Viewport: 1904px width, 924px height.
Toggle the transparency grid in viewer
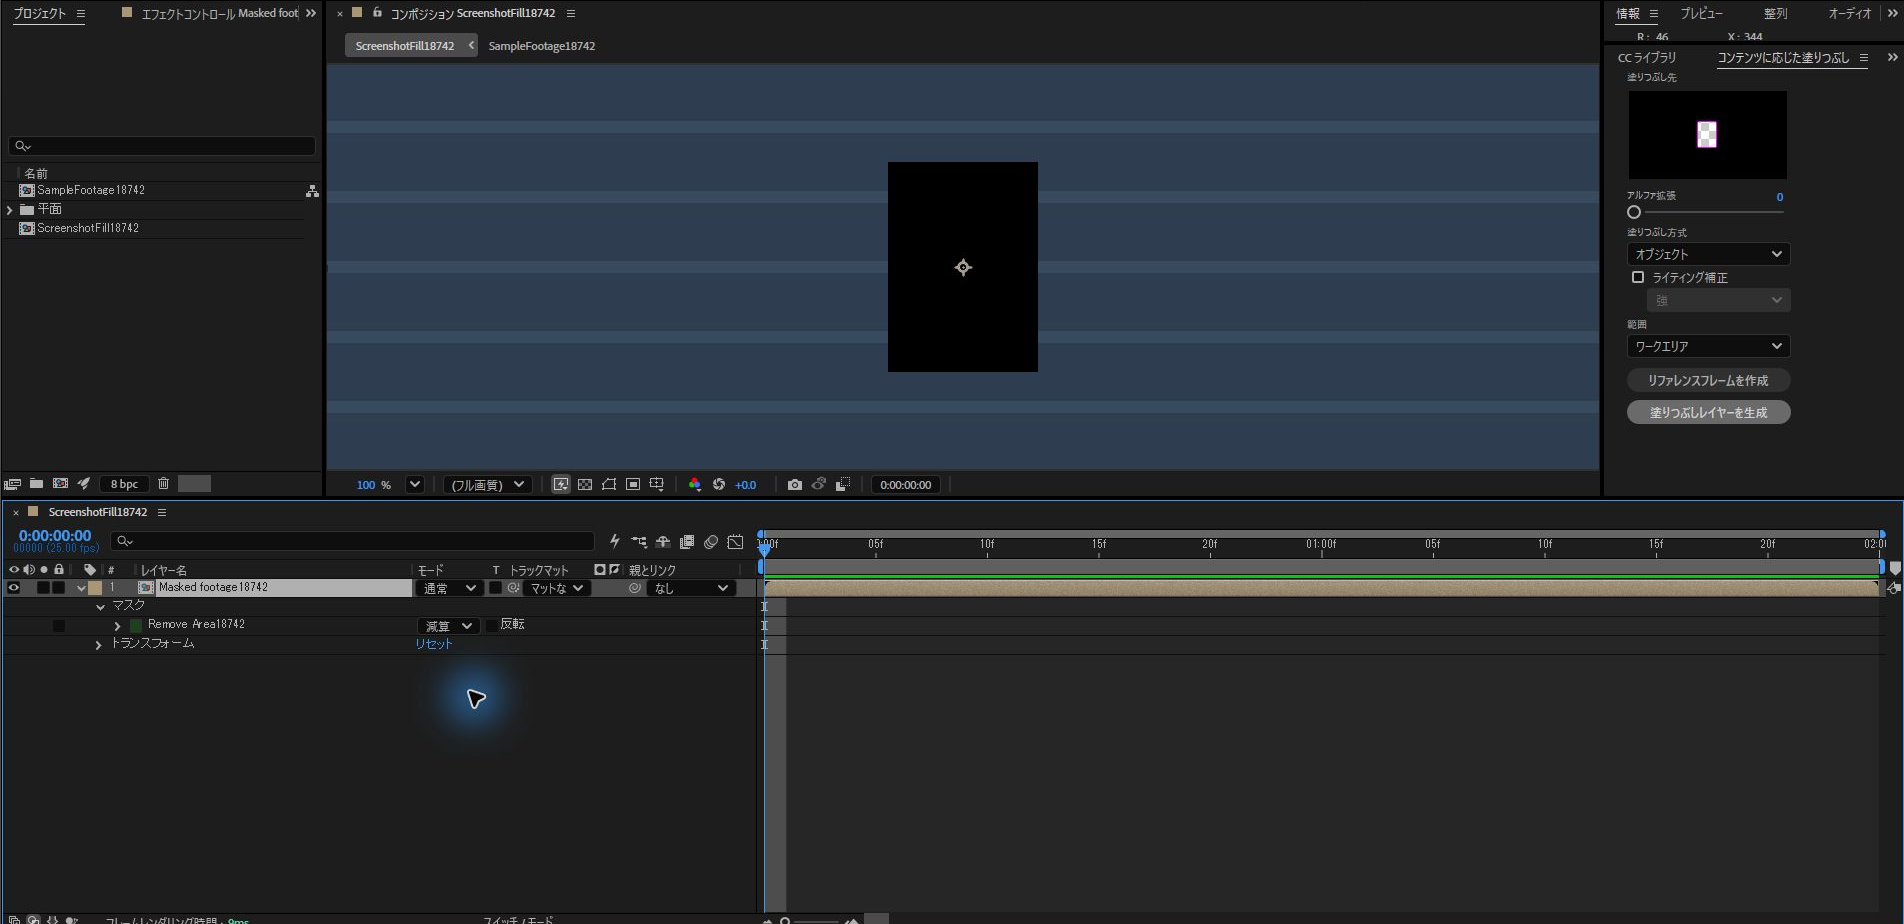tap(585, 485)
